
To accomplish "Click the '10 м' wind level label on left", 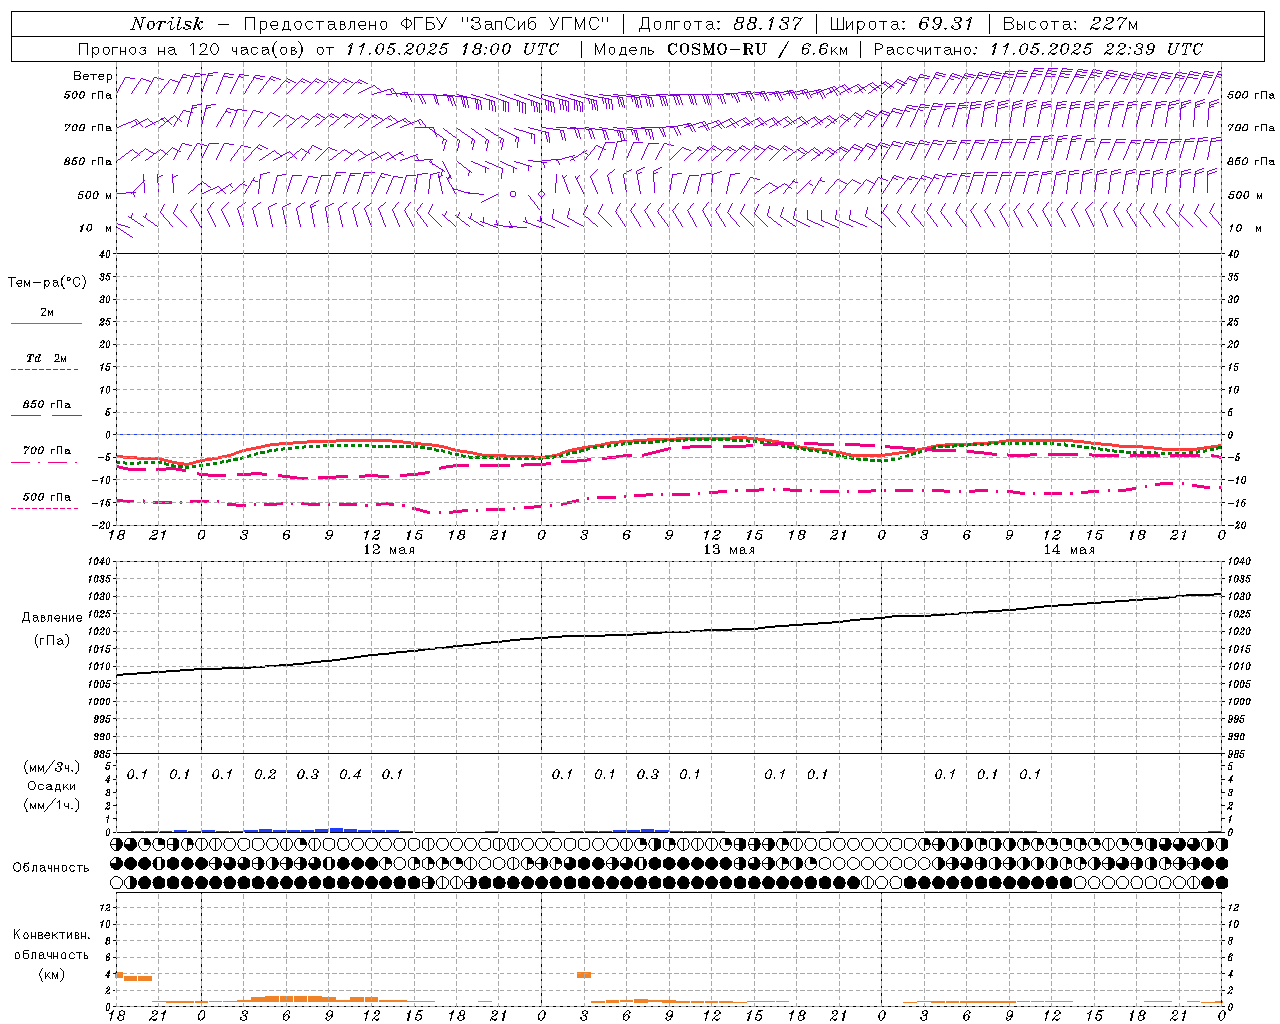I will [x=96, y=228].
